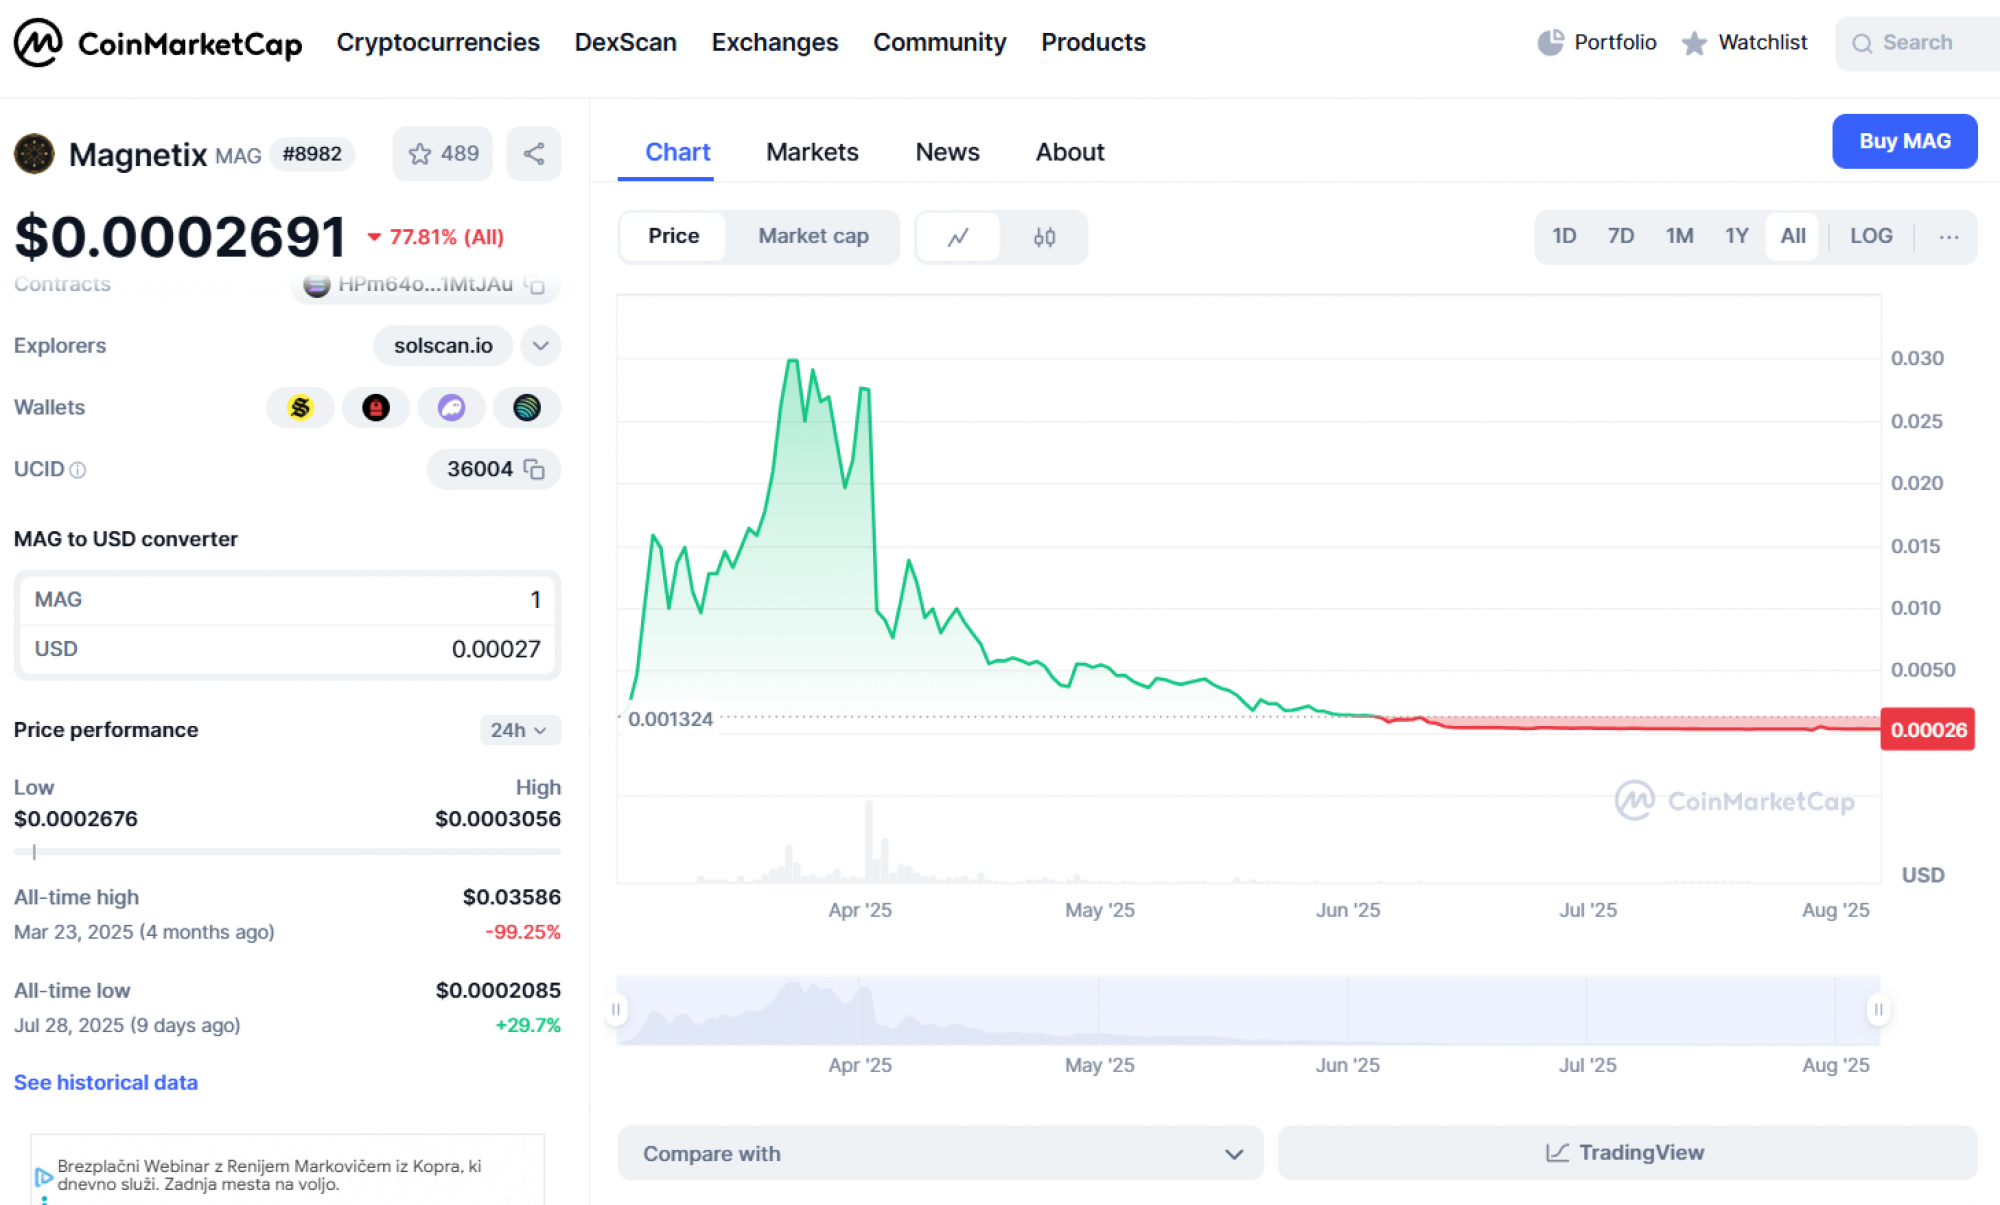Set chart range to All
Viewport: 2000px width, 1205px height.
coord(1793,236)
